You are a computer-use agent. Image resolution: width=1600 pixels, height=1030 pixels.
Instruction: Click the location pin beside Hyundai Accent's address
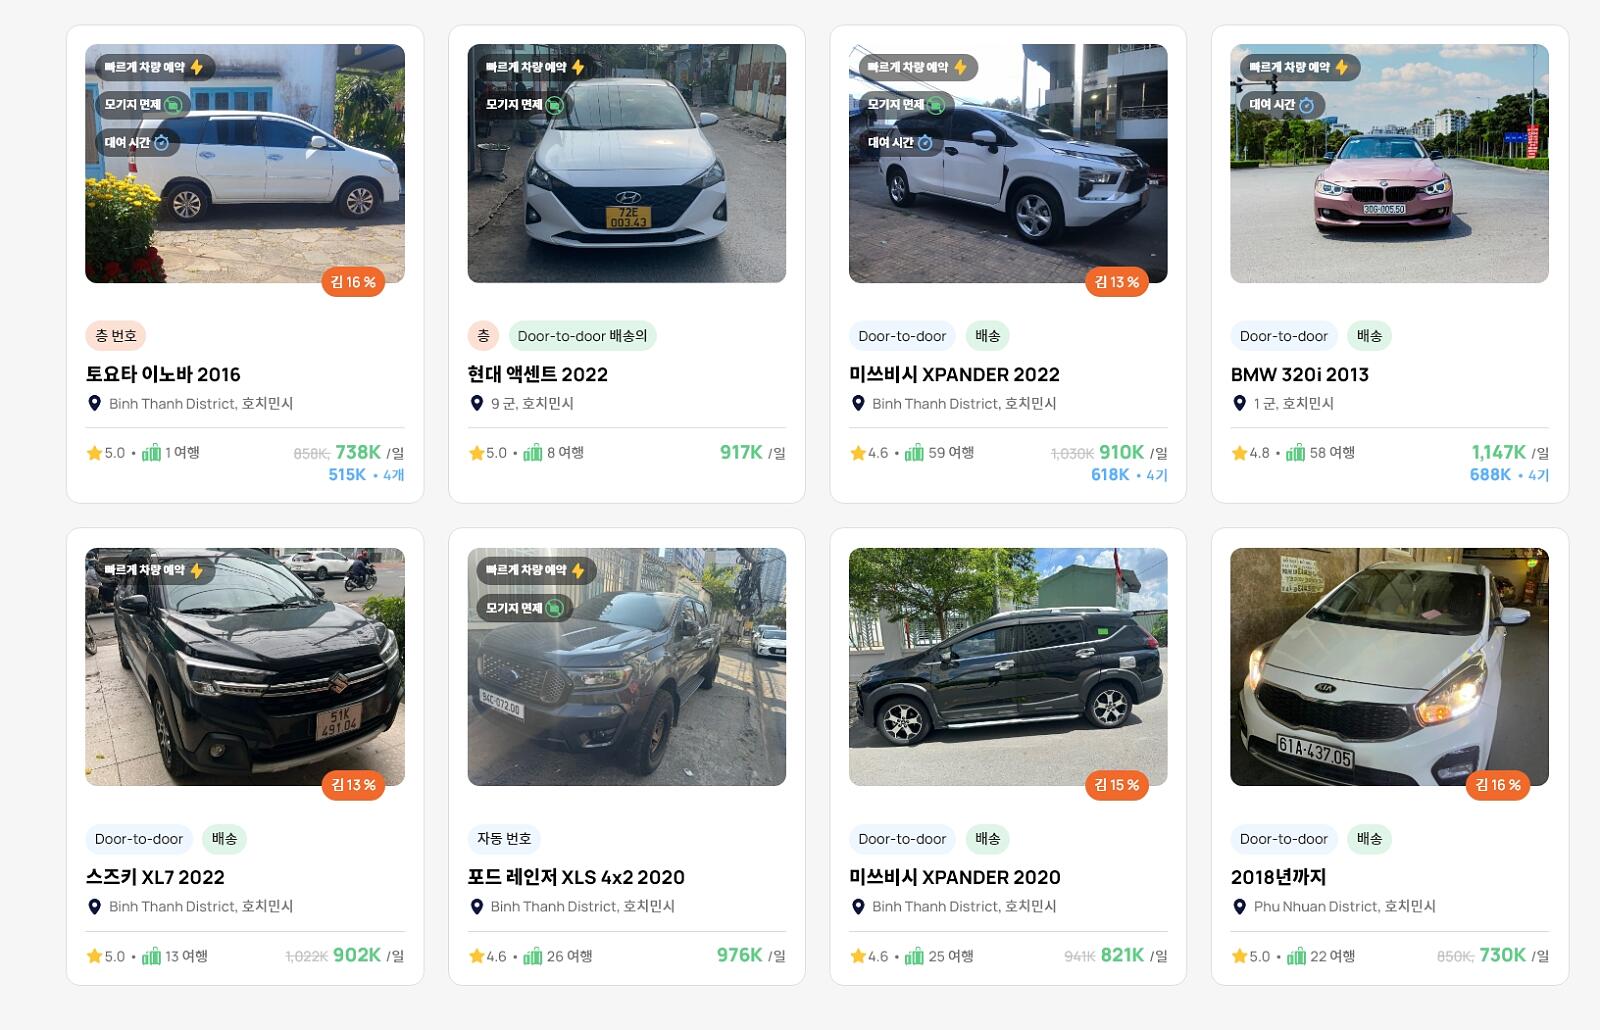(x=477, y=403)
